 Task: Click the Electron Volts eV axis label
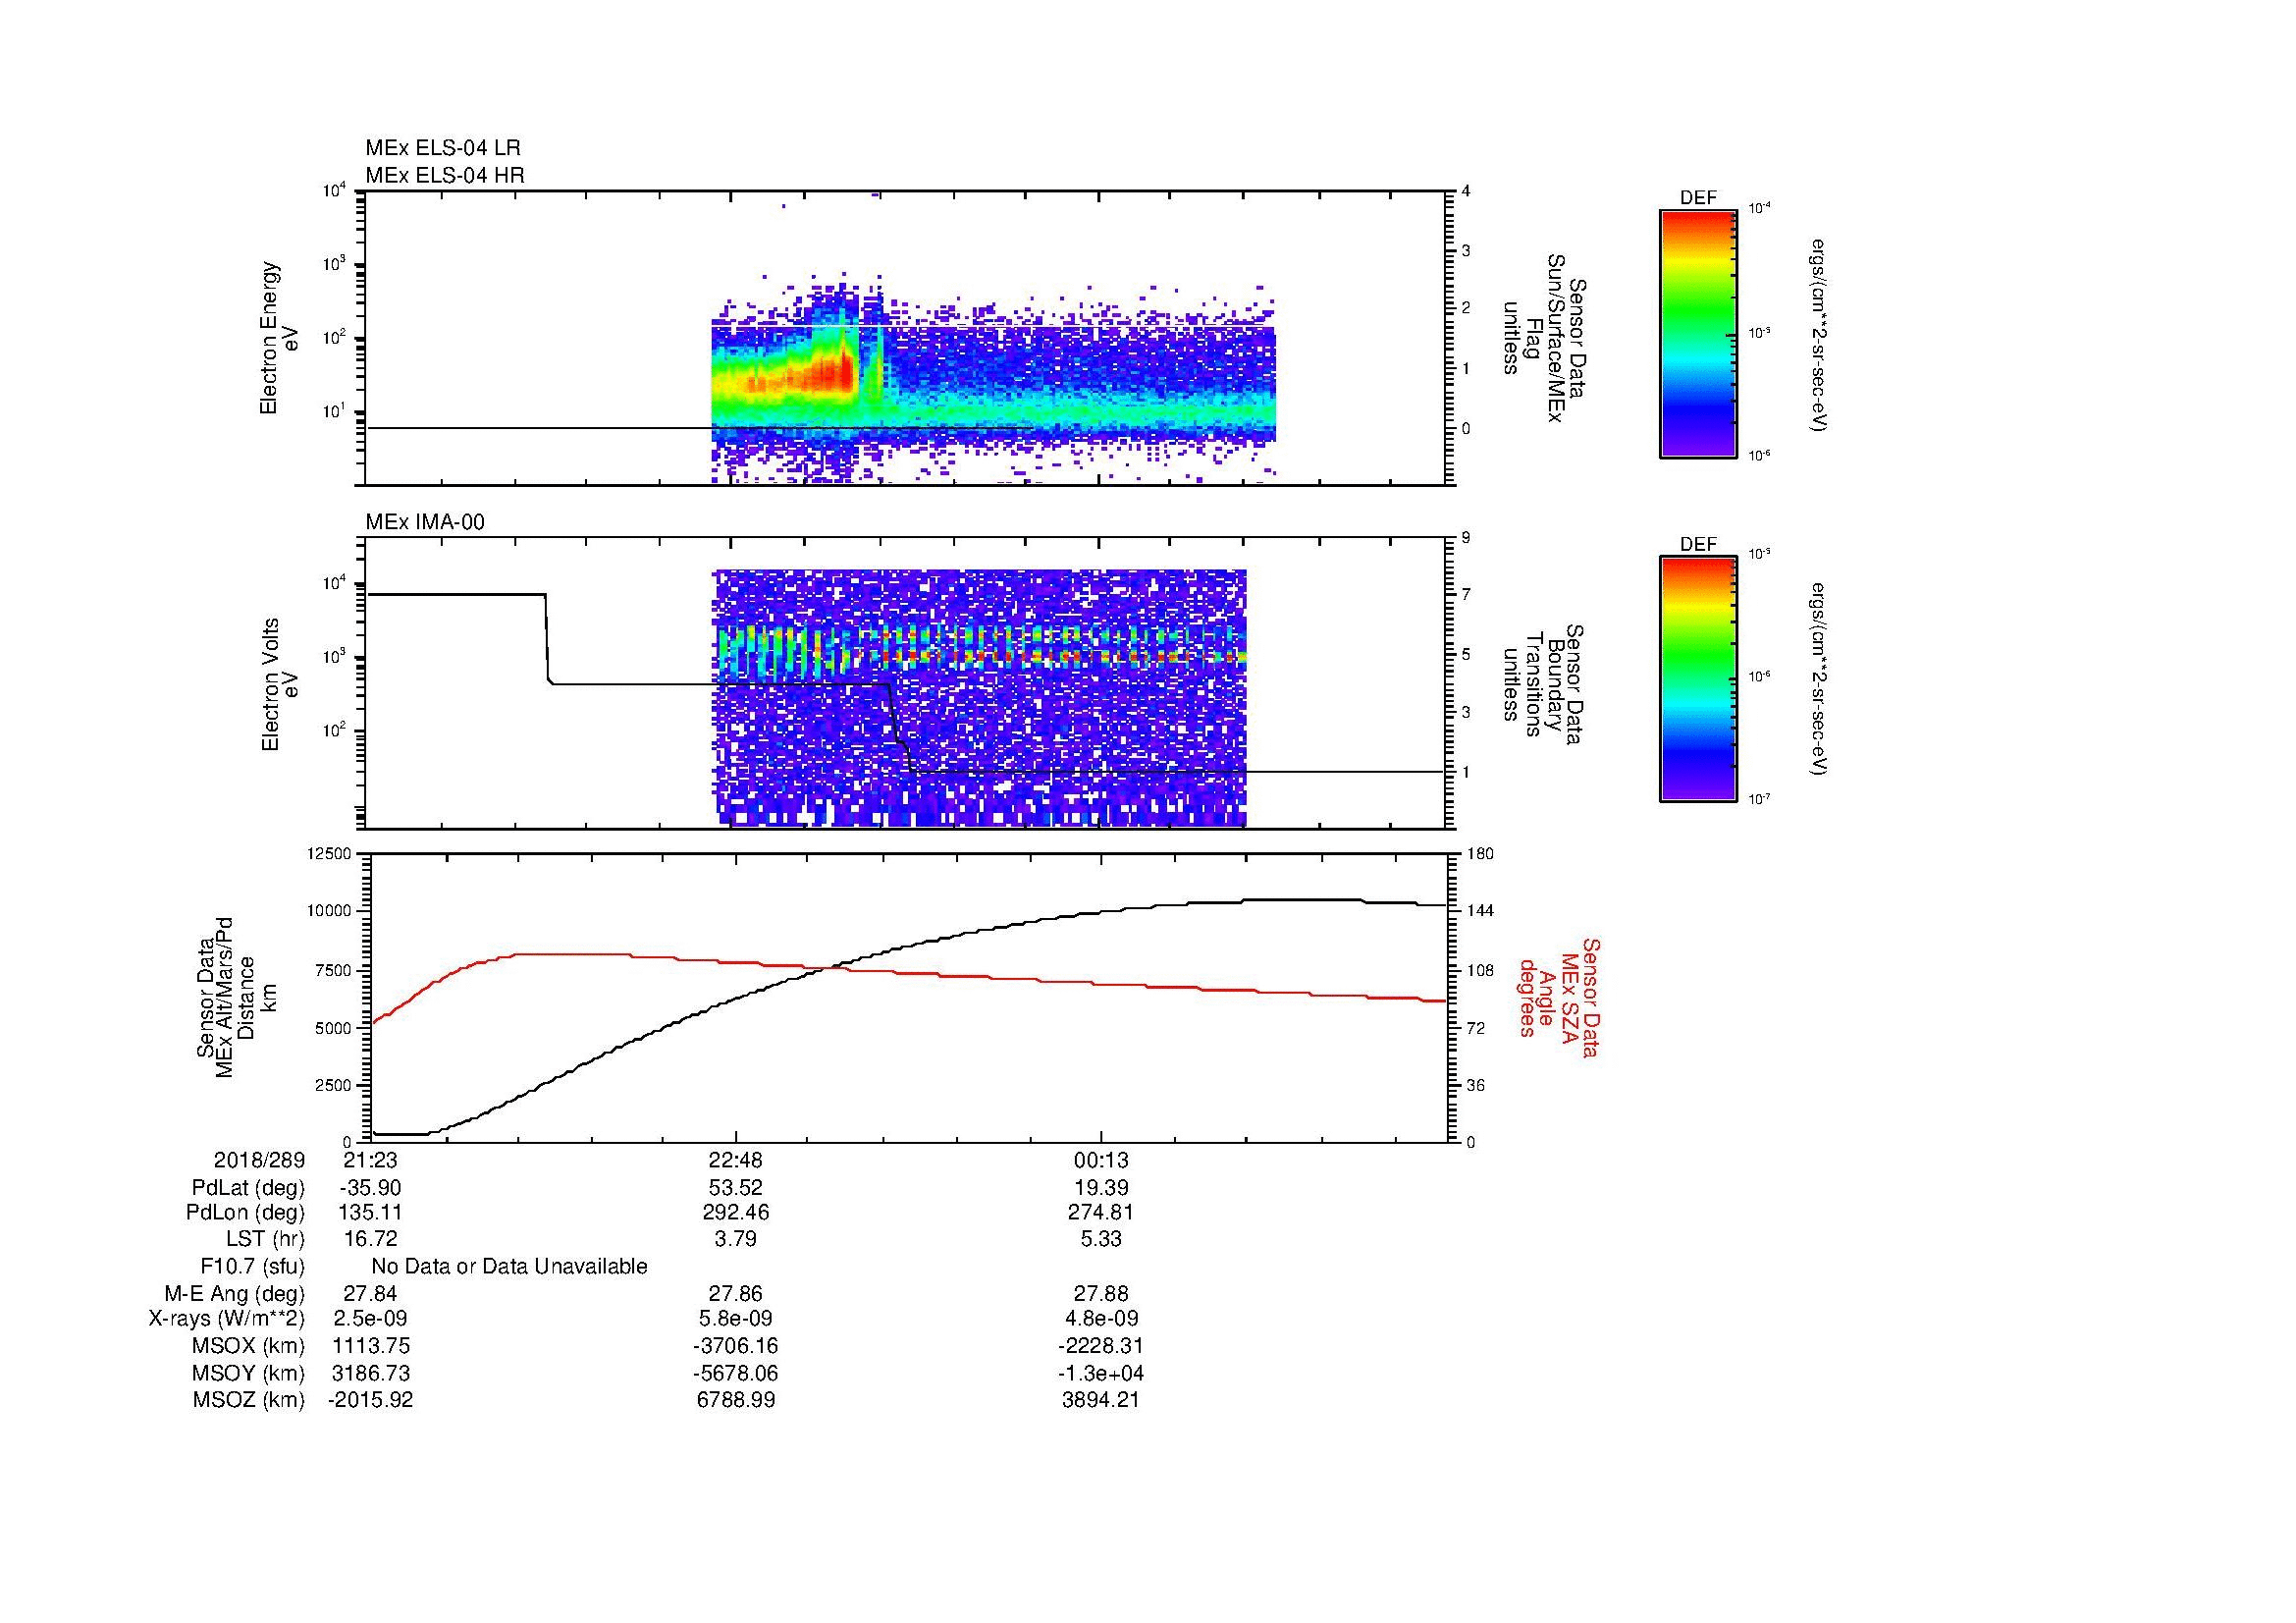point(280,685)
